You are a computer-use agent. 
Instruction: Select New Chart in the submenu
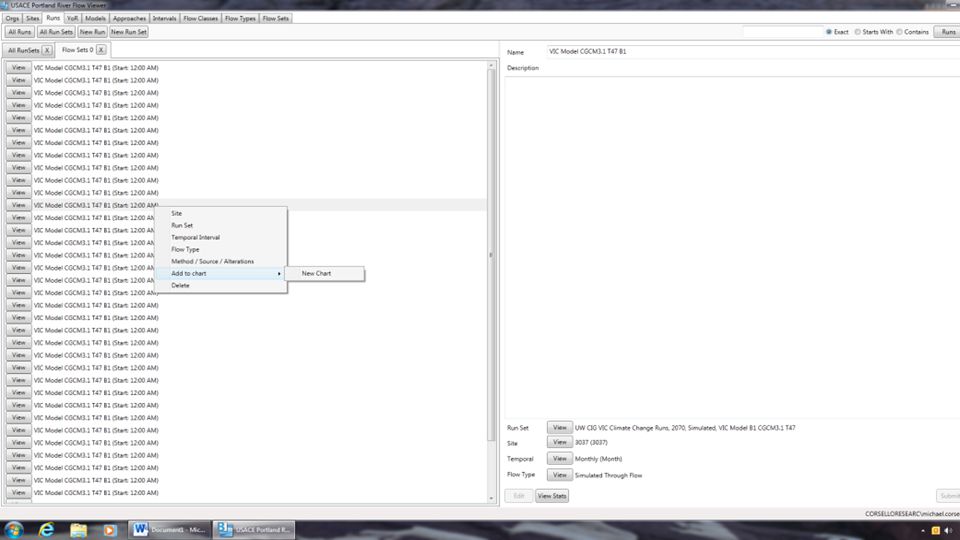324,274
